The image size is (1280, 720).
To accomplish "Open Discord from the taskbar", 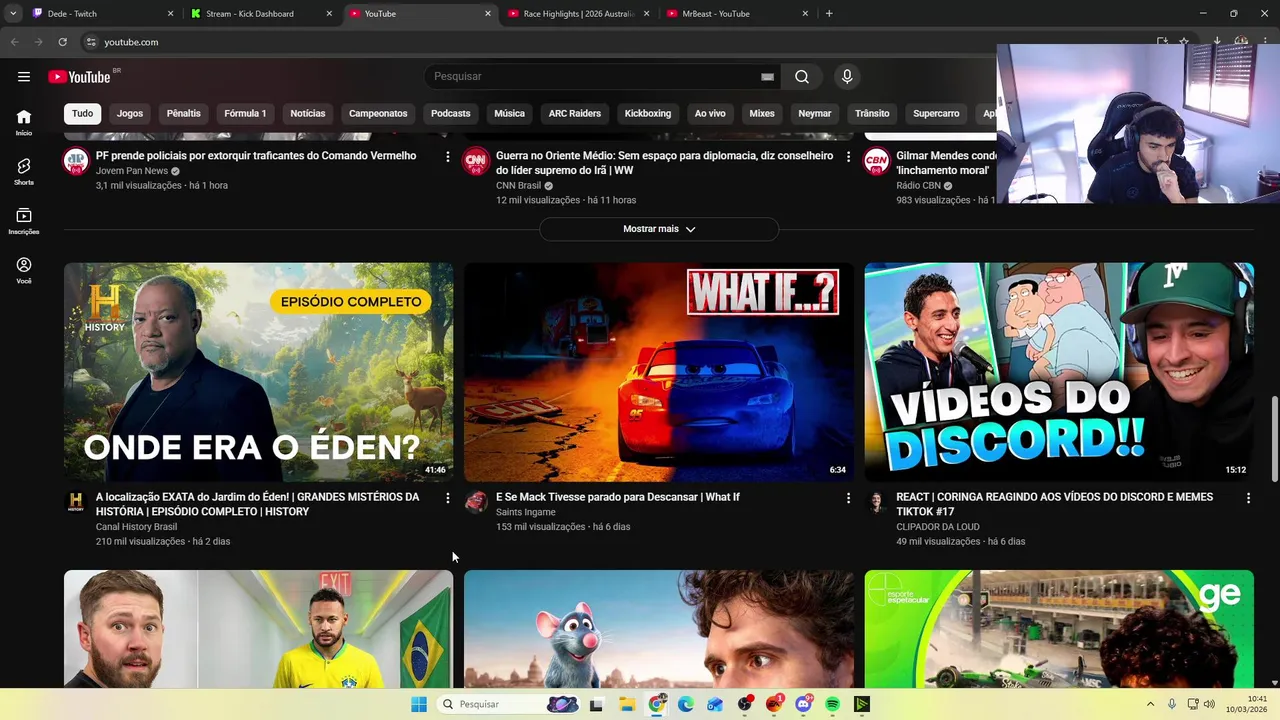I will point(803,705).
